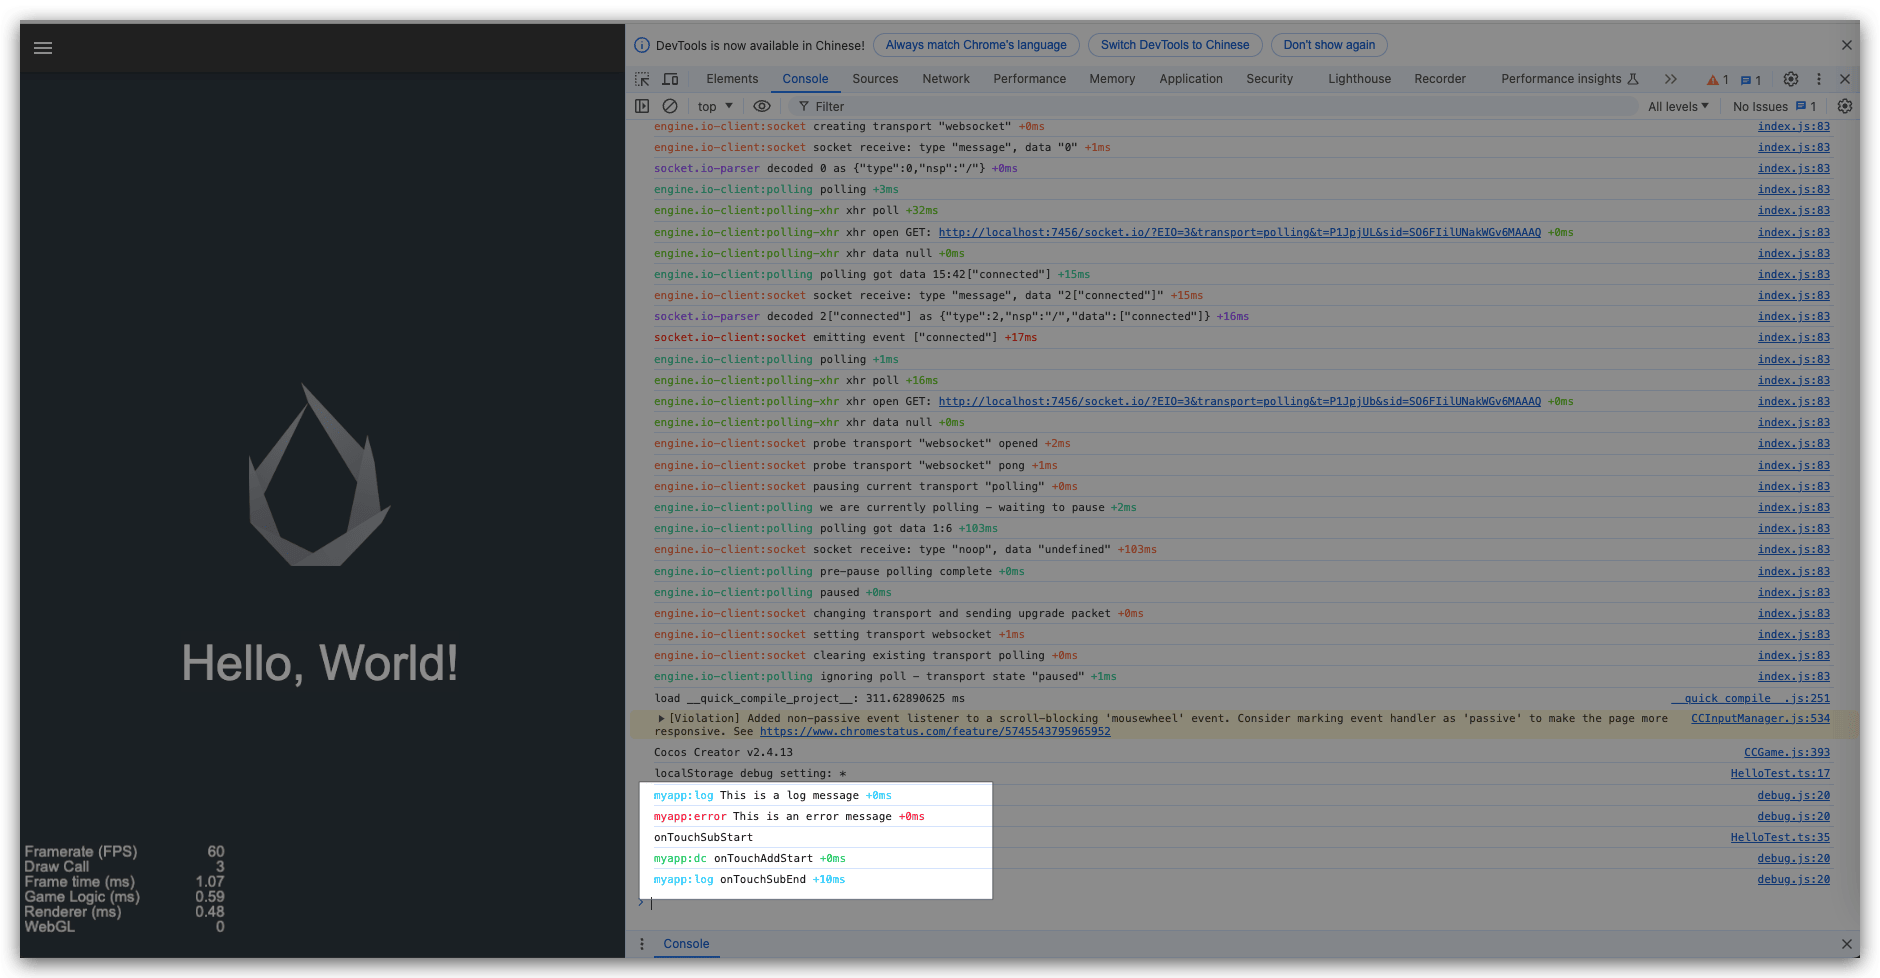The height and width of the screenshot is (978, 1880).
Task: Switch to the Network tab
Action: [x=946, y=79]
